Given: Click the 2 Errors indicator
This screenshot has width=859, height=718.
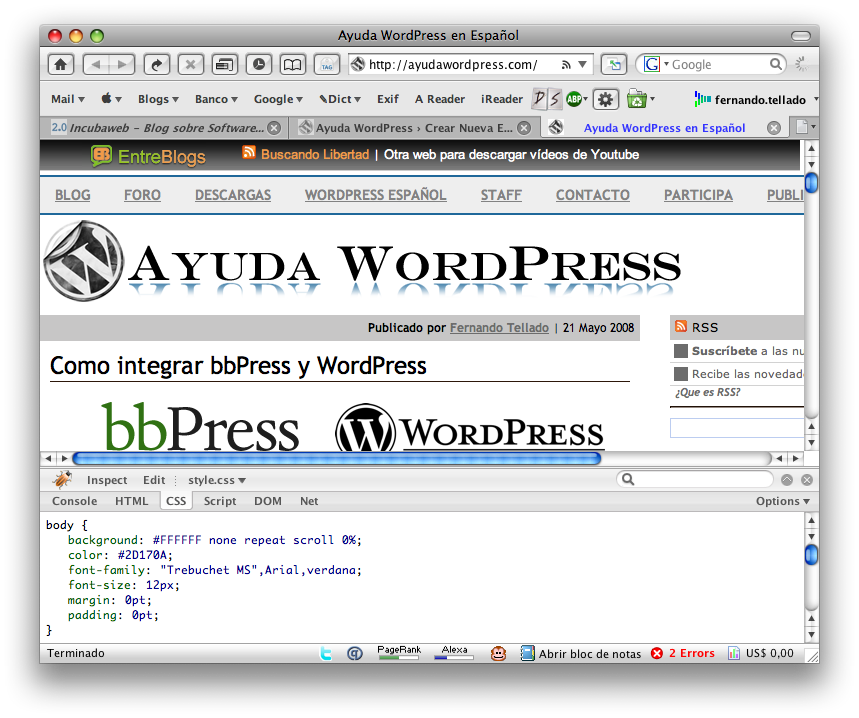Looking at the screenshot, I should coord(683,654).
